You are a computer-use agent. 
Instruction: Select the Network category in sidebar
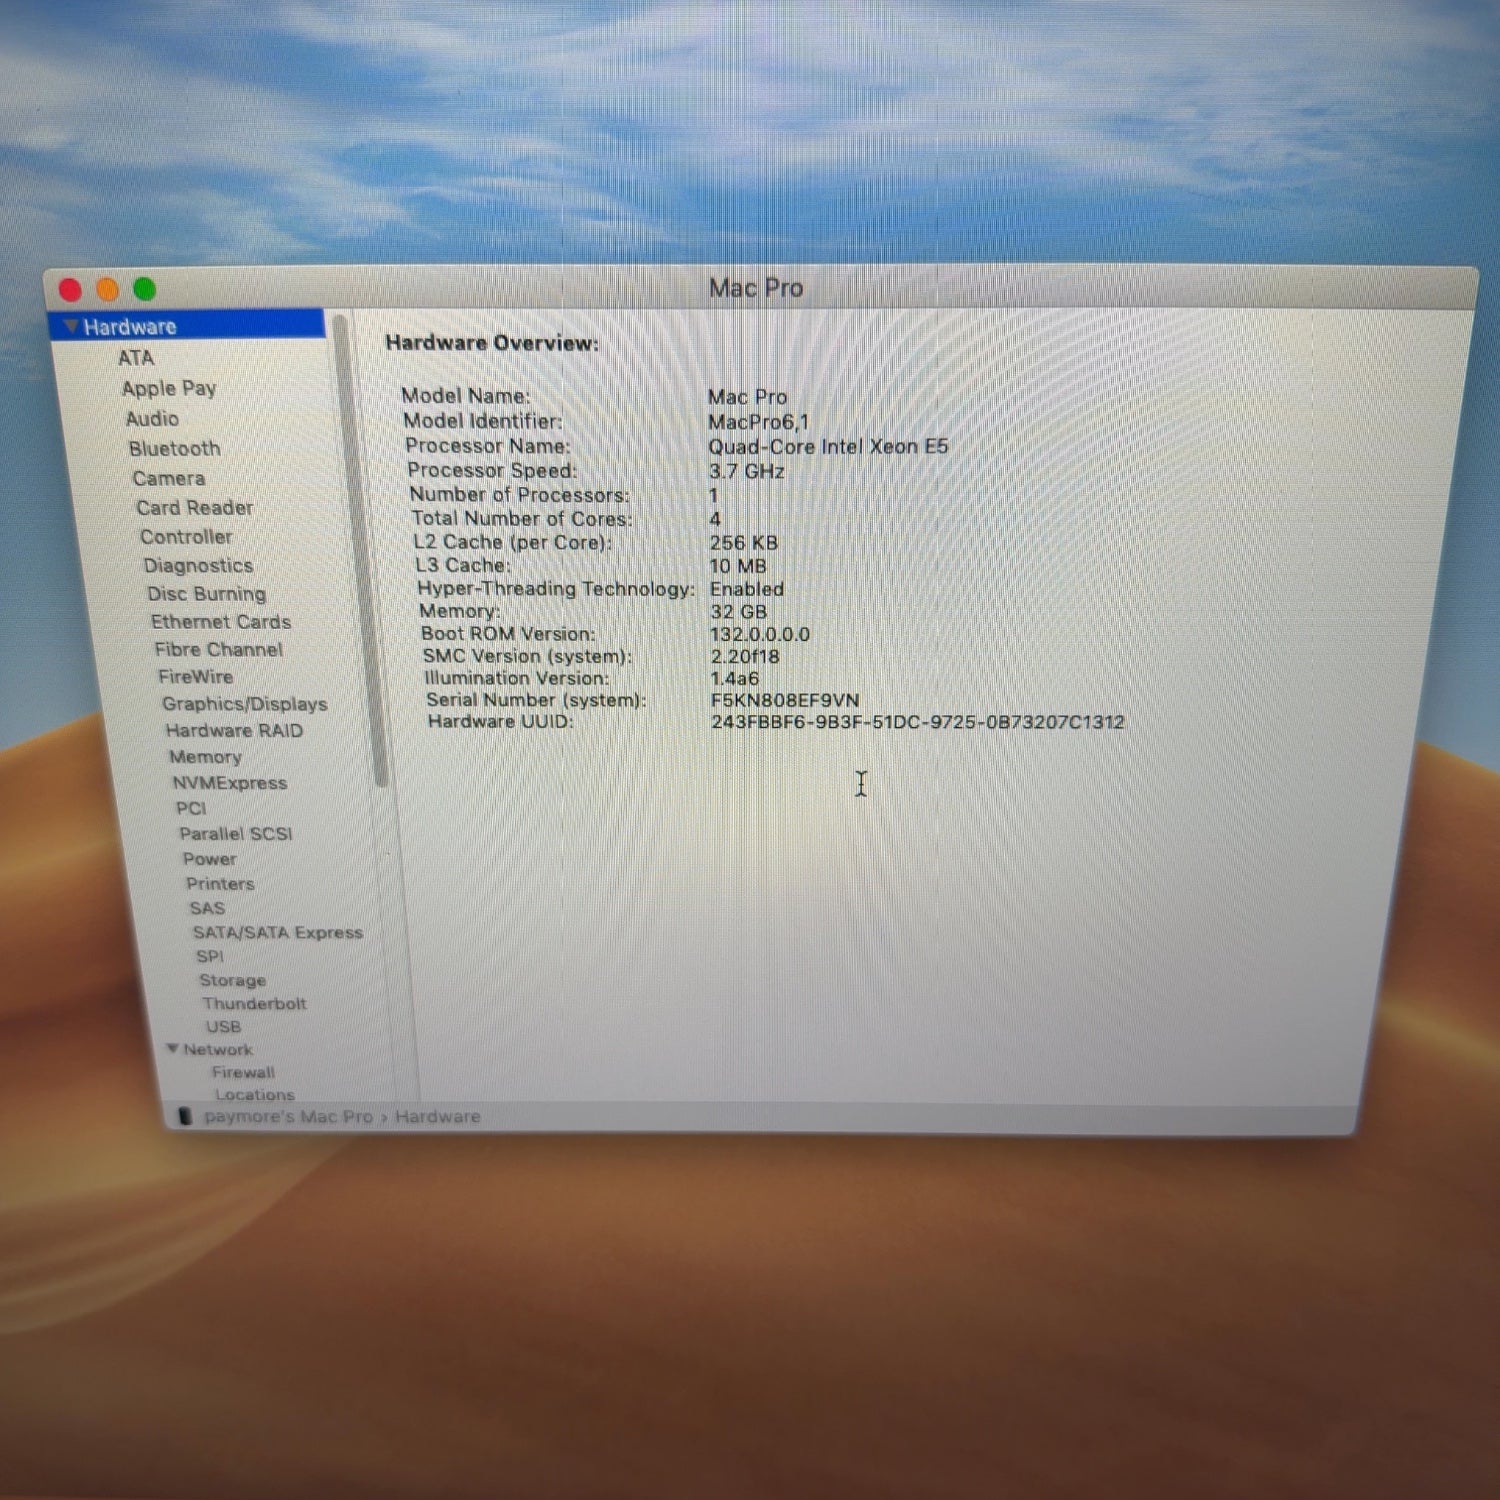(x=218, y=1050)
